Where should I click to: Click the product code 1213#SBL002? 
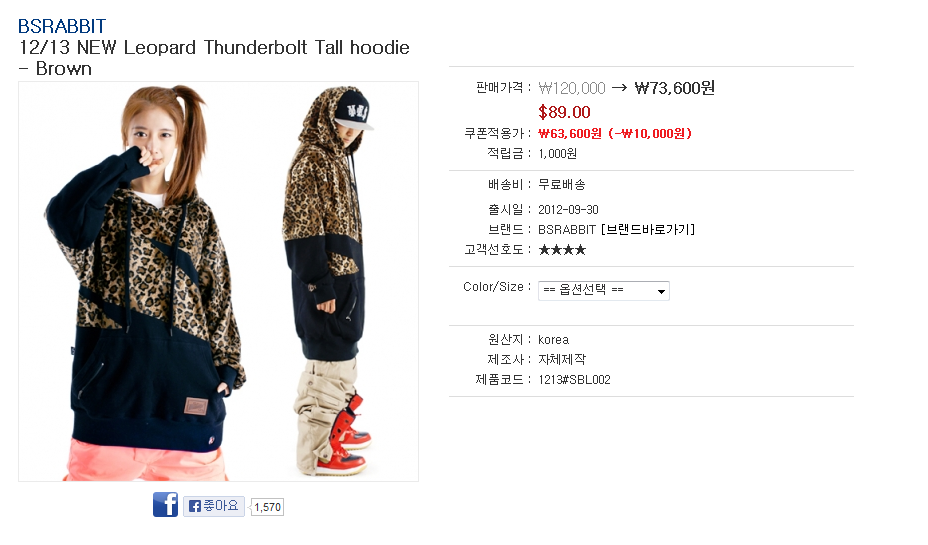(574, 380)
